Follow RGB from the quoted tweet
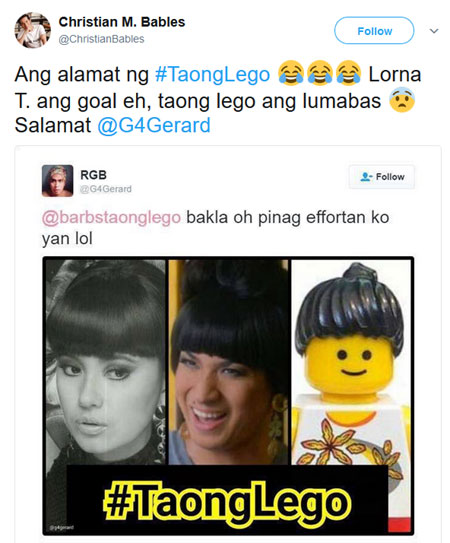The height and width of the screenshot is (543, 450). coord(382,177)
